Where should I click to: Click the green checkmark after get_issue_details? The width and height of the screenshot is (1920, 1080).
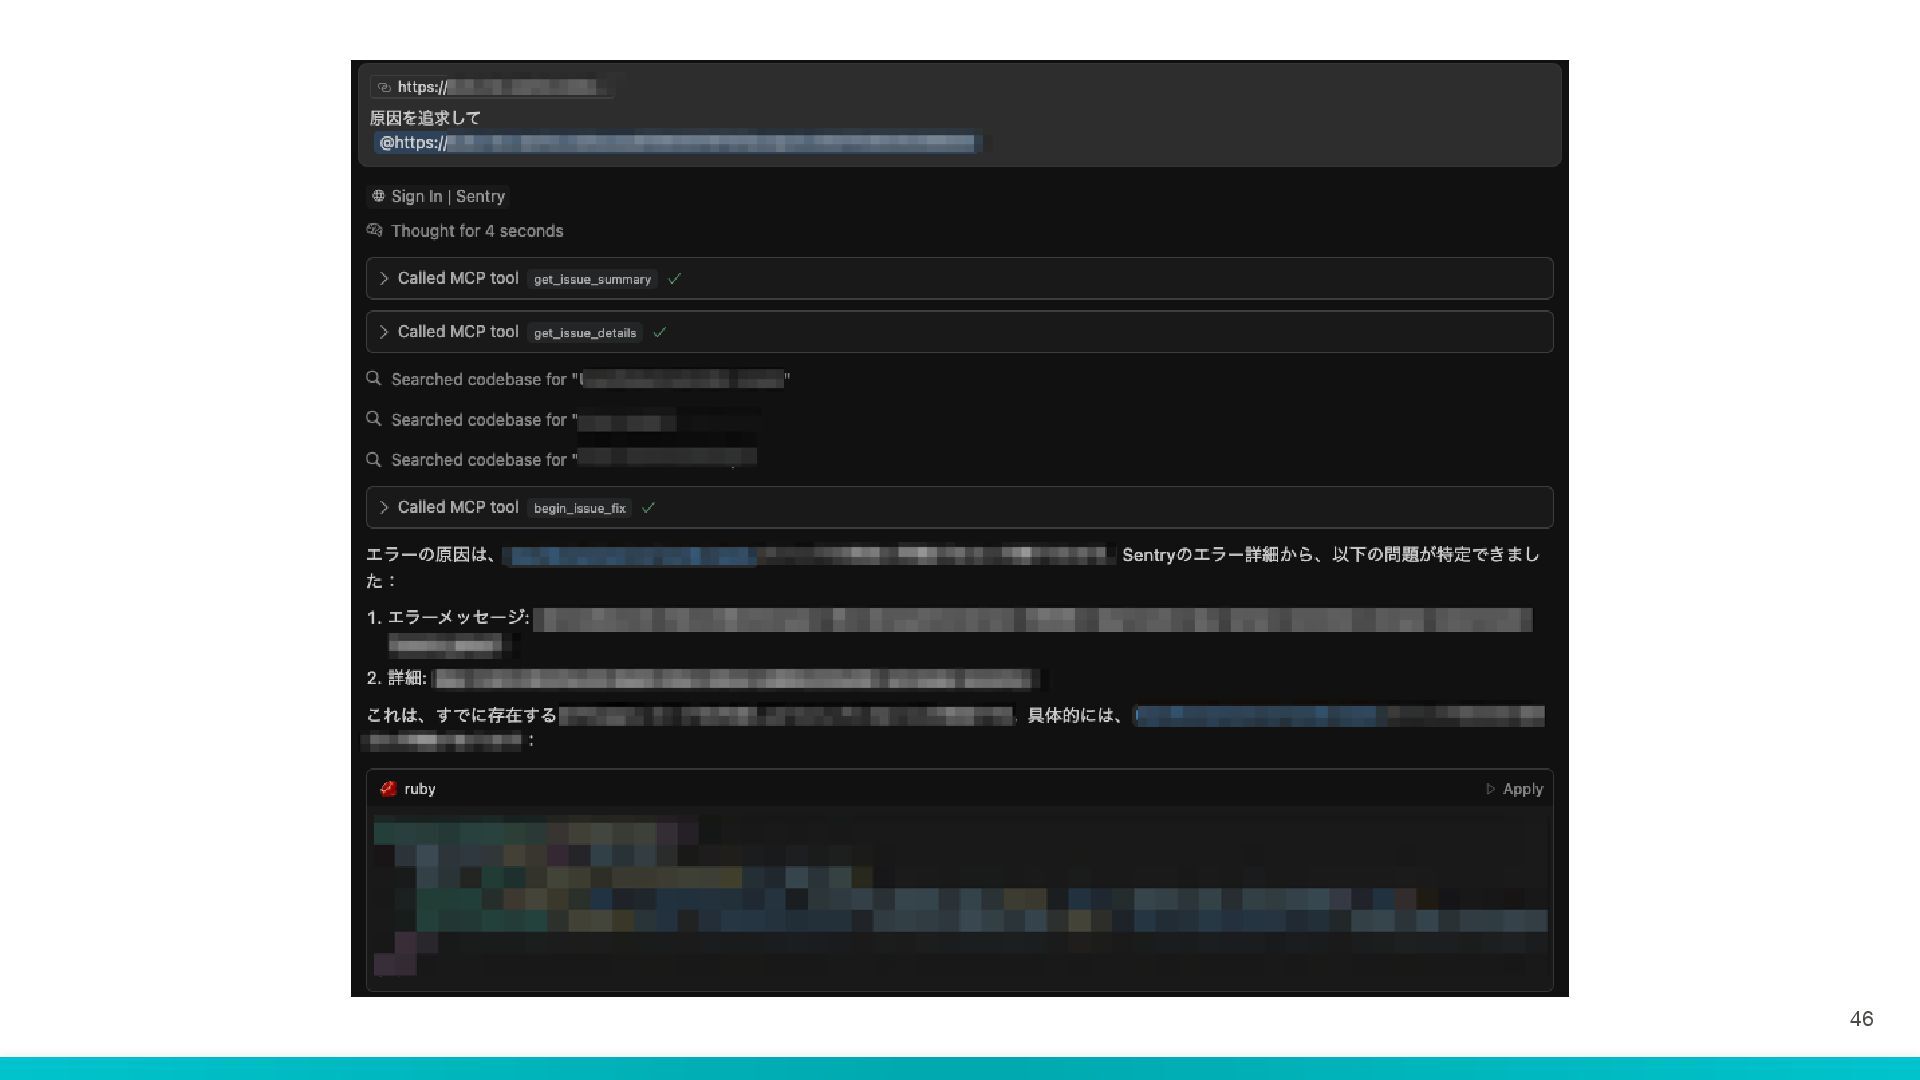pyautogui.click(x=660, y=332)
